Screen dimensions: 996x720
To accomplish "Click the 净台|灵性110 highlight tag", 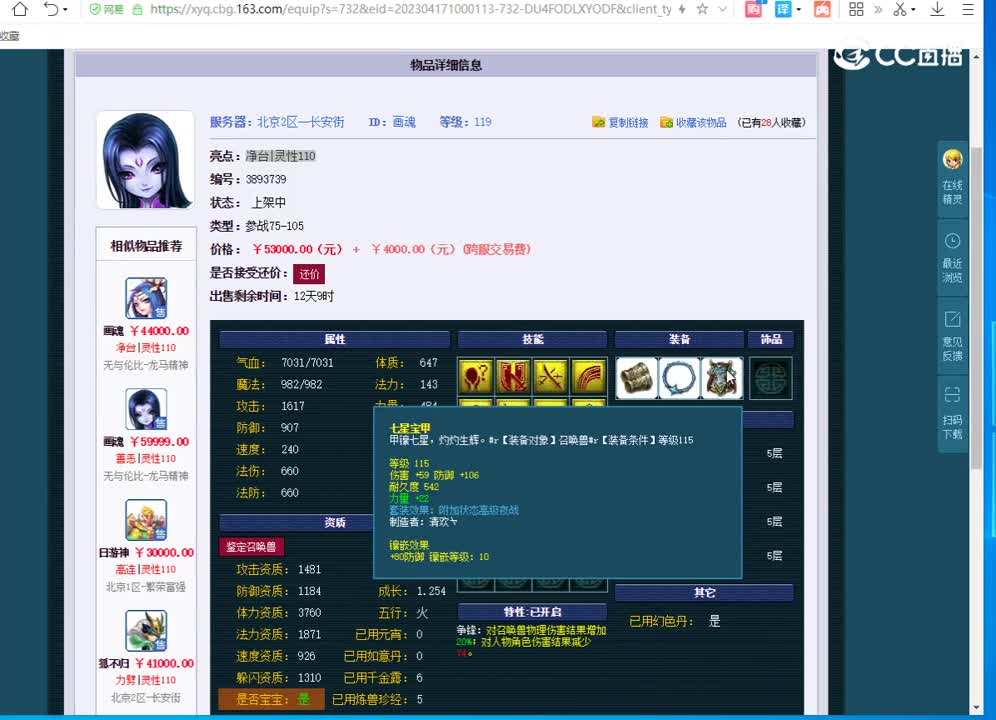I will 280,156.
